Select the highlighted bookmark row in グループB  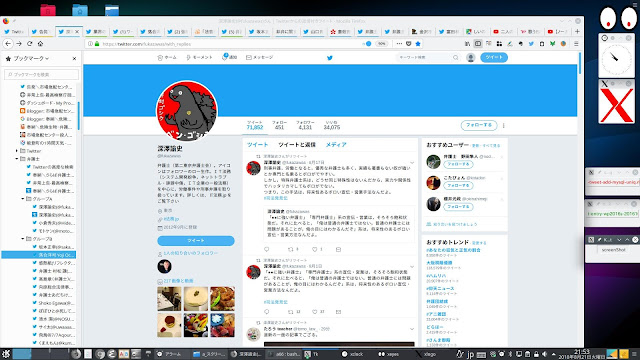39,255
